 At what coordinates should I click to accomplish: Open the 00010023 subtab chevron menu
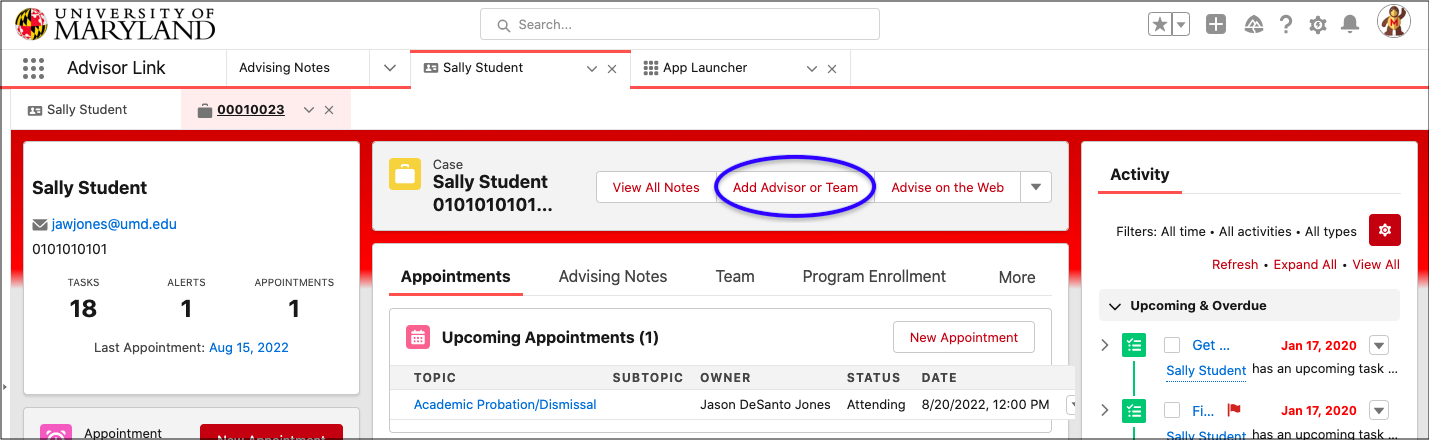tap(309, 110)
